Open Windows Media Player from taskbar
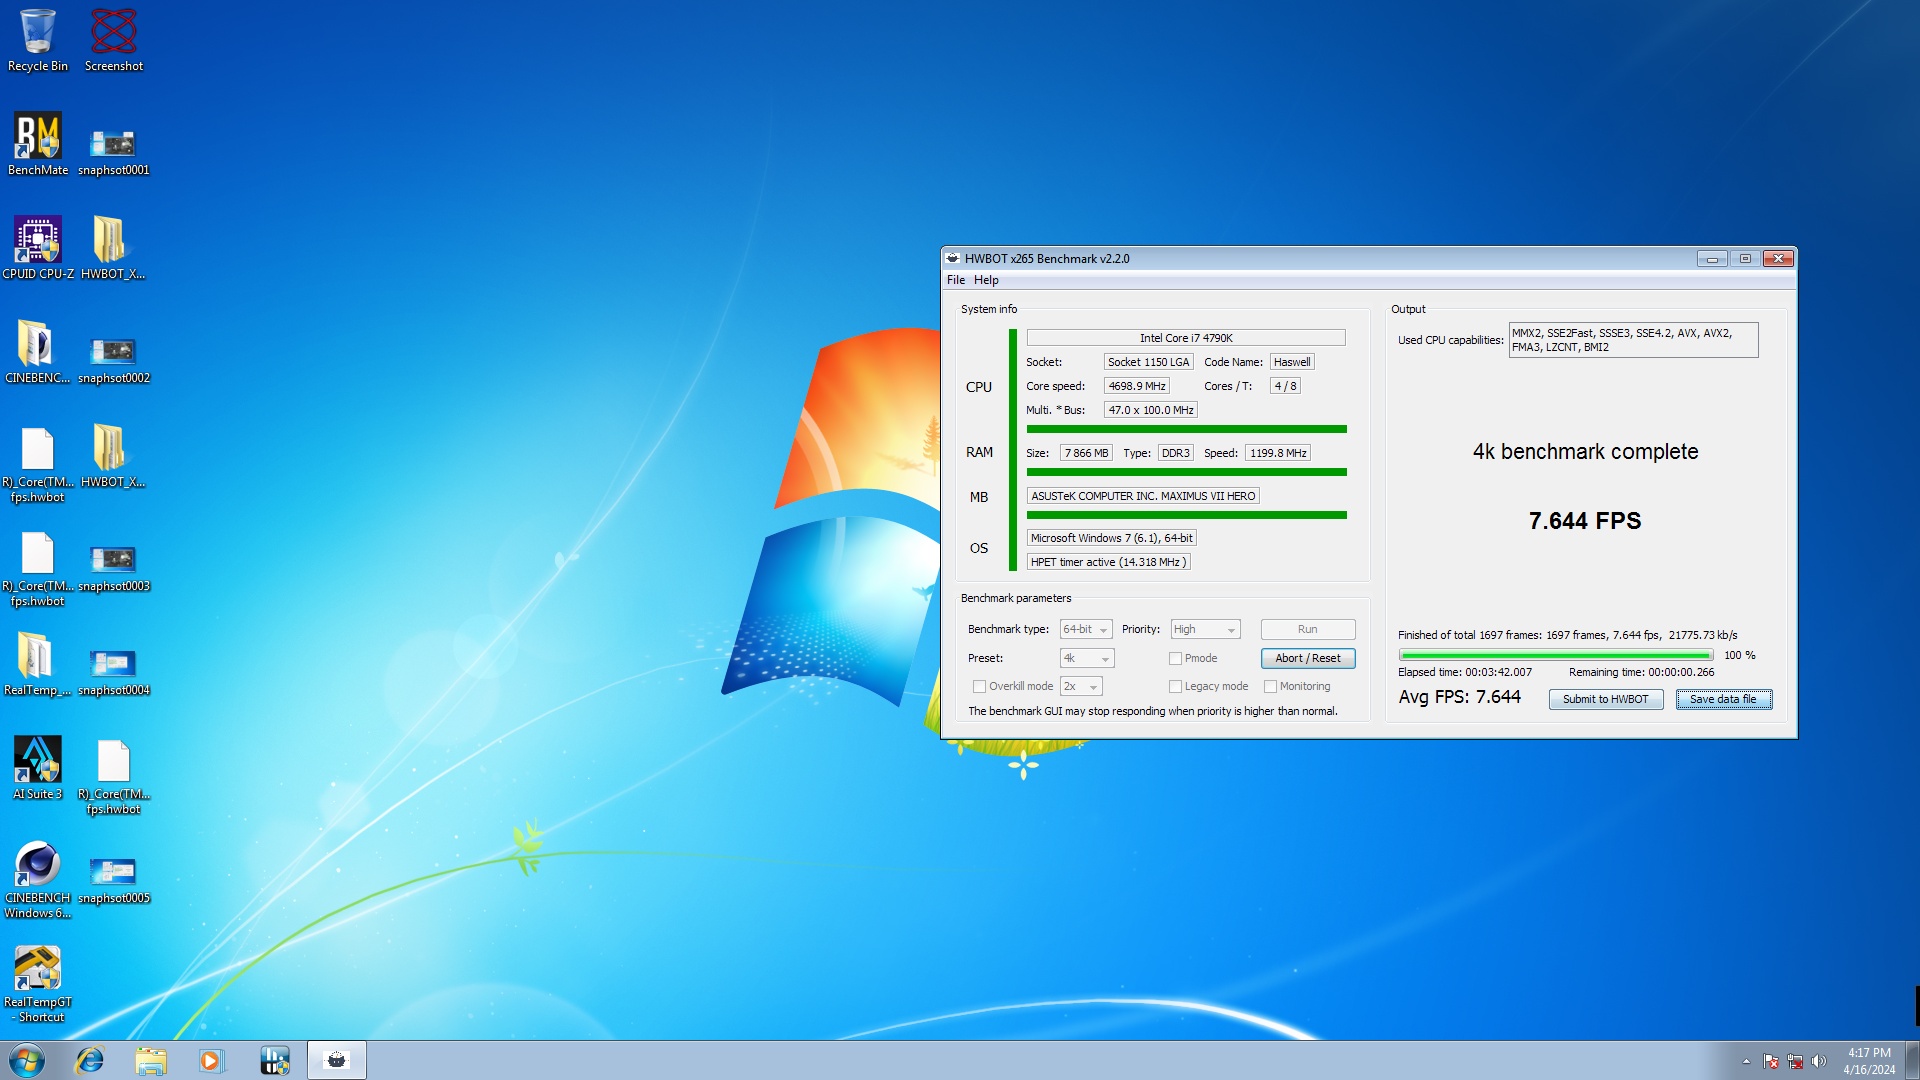The image size is (1920, 1080). pyautogui.click(x=211, y=1060)
